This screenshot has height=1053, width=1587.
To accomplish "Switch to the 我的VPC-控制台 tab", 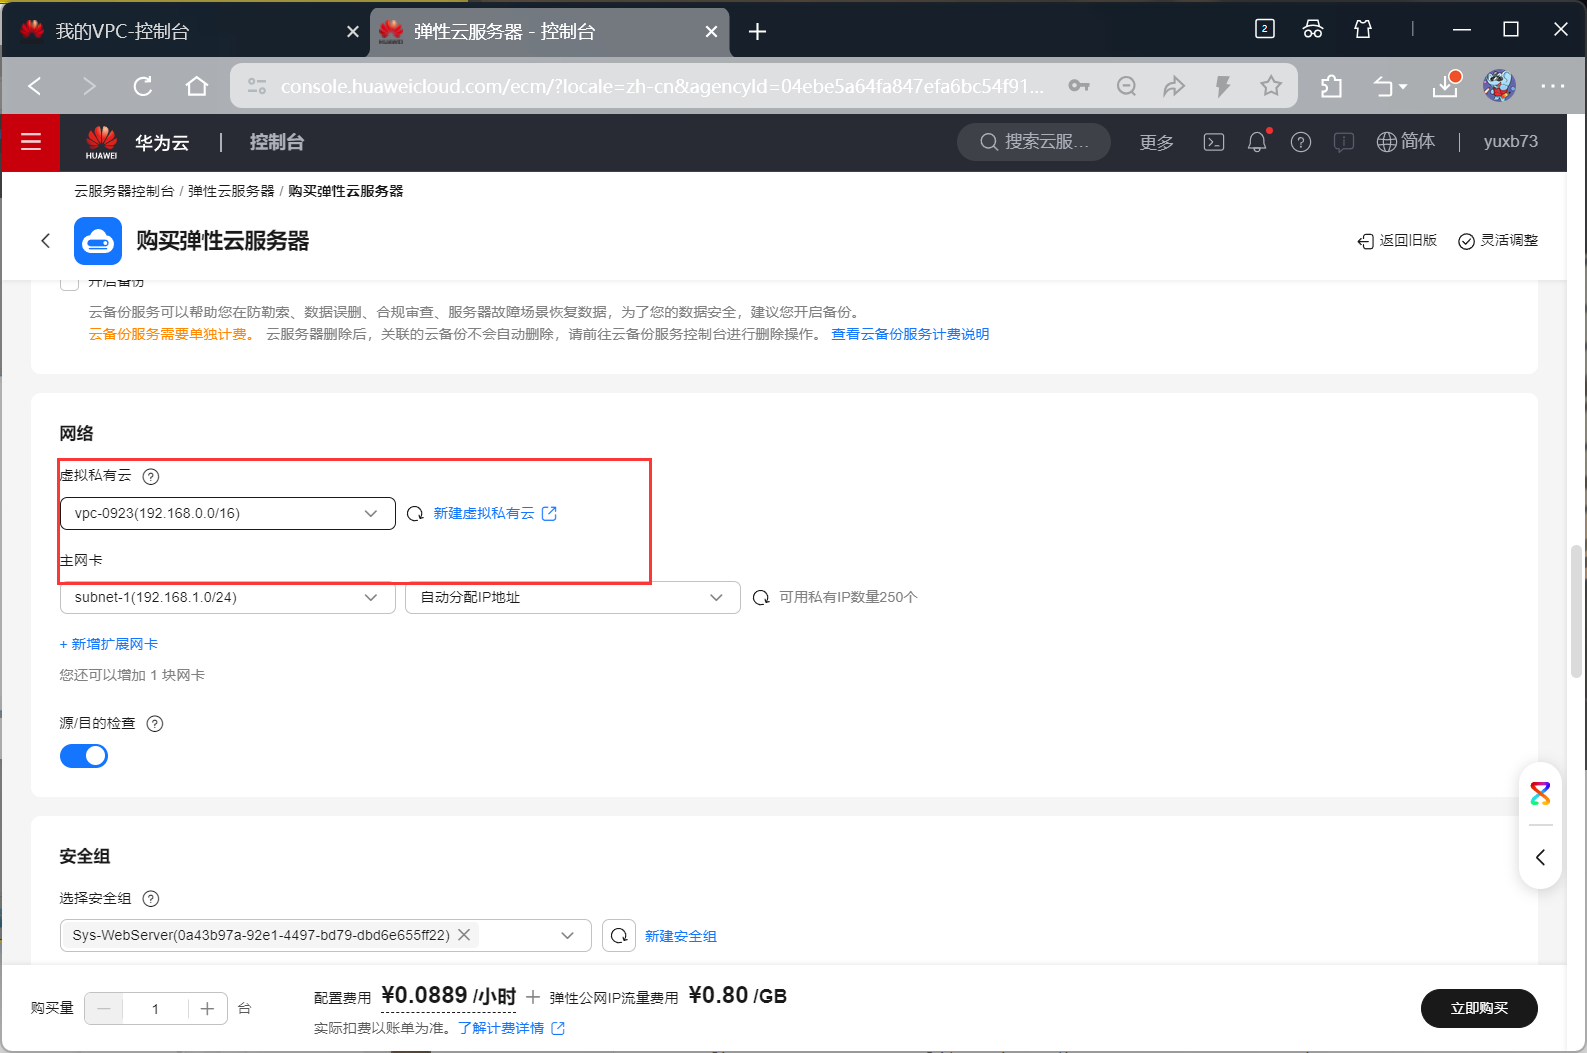I will [185, 31].
